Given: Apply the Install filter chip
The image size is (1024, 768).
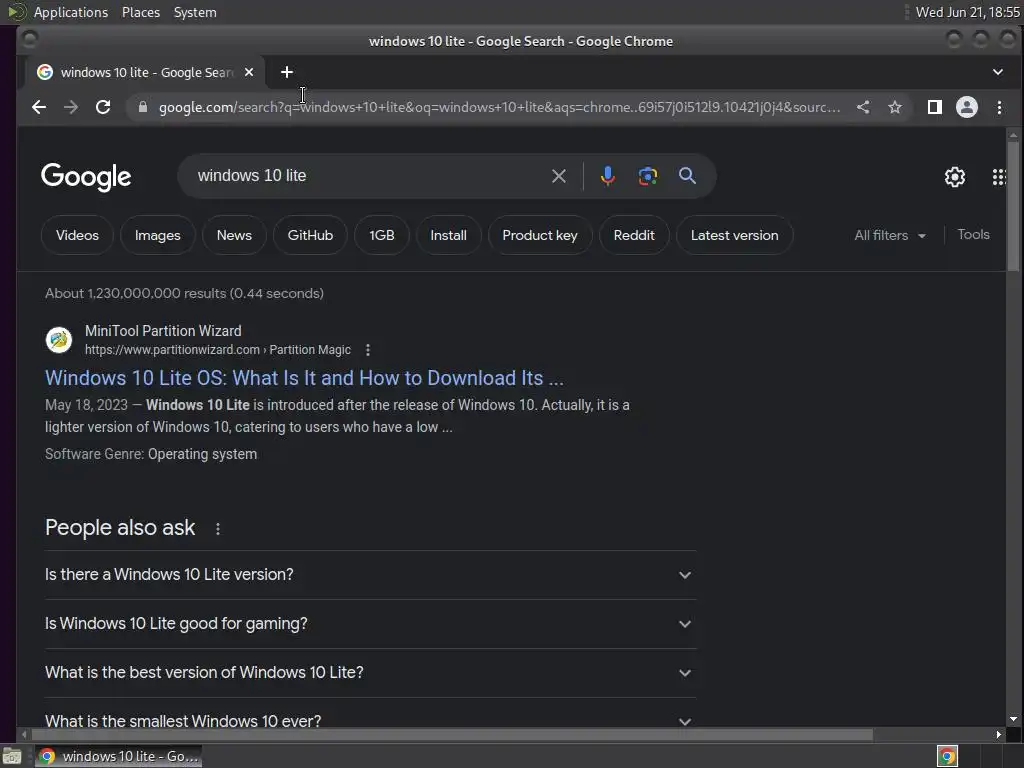Looking at the screenshot, I should click(448, 235).
